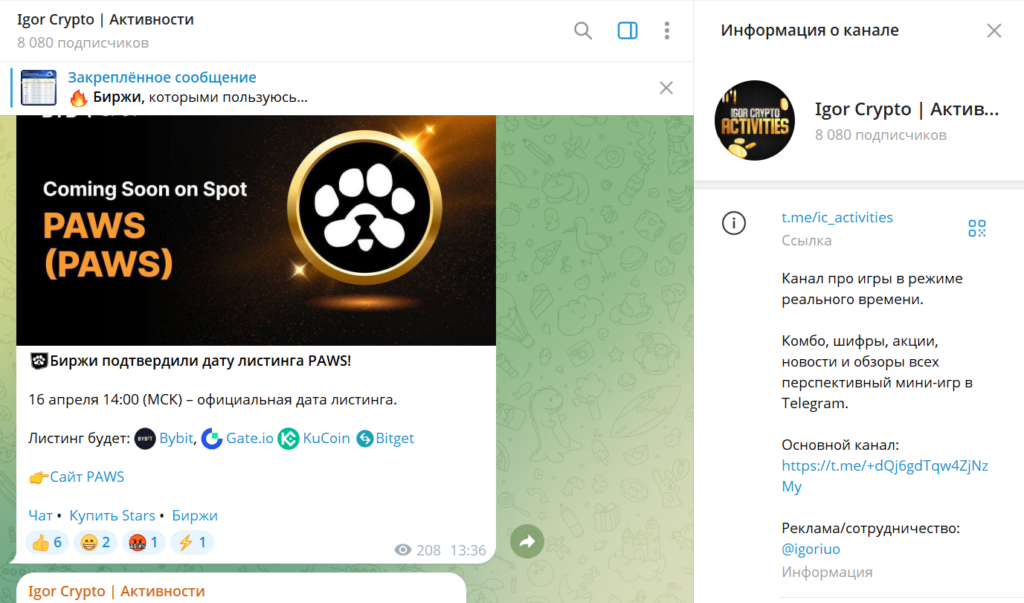Click the lightning bolt reaction with count 1
Image resolution: width=1024 pixels, height=603 pixels.
(x=192, y=542)
